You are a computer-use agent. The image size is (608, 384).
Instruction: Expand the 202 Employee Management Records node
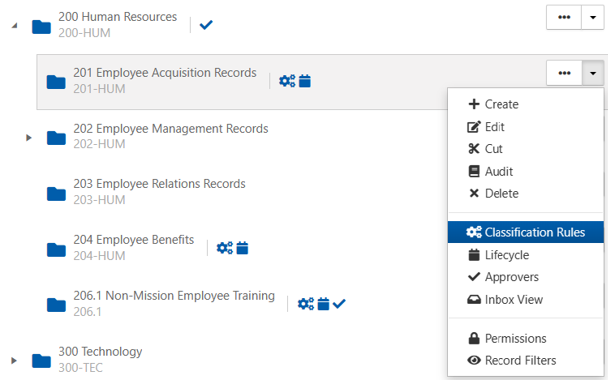click(x=28, y=138)
